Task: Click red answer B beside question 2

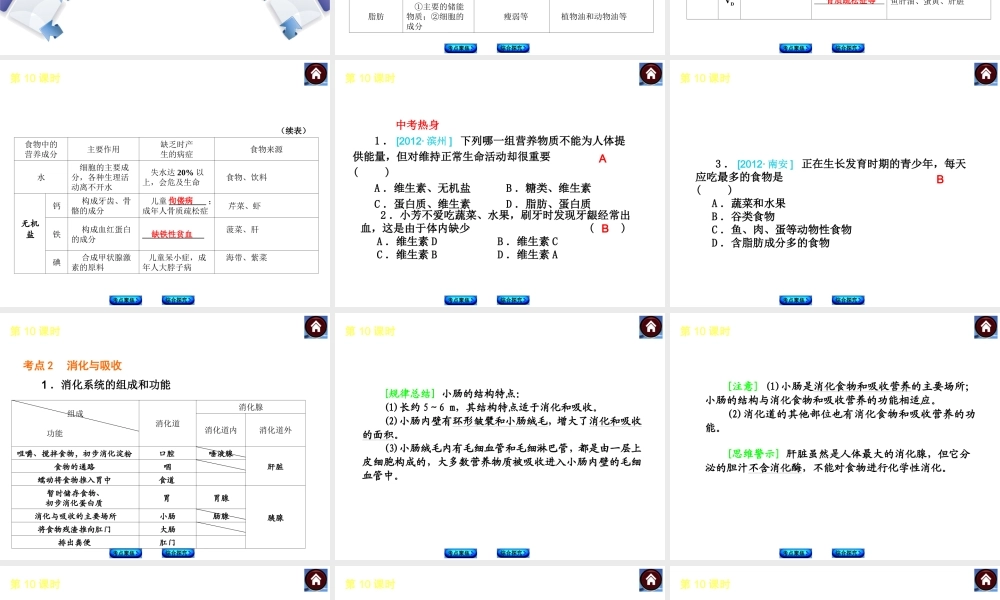Action: (605, 228)
